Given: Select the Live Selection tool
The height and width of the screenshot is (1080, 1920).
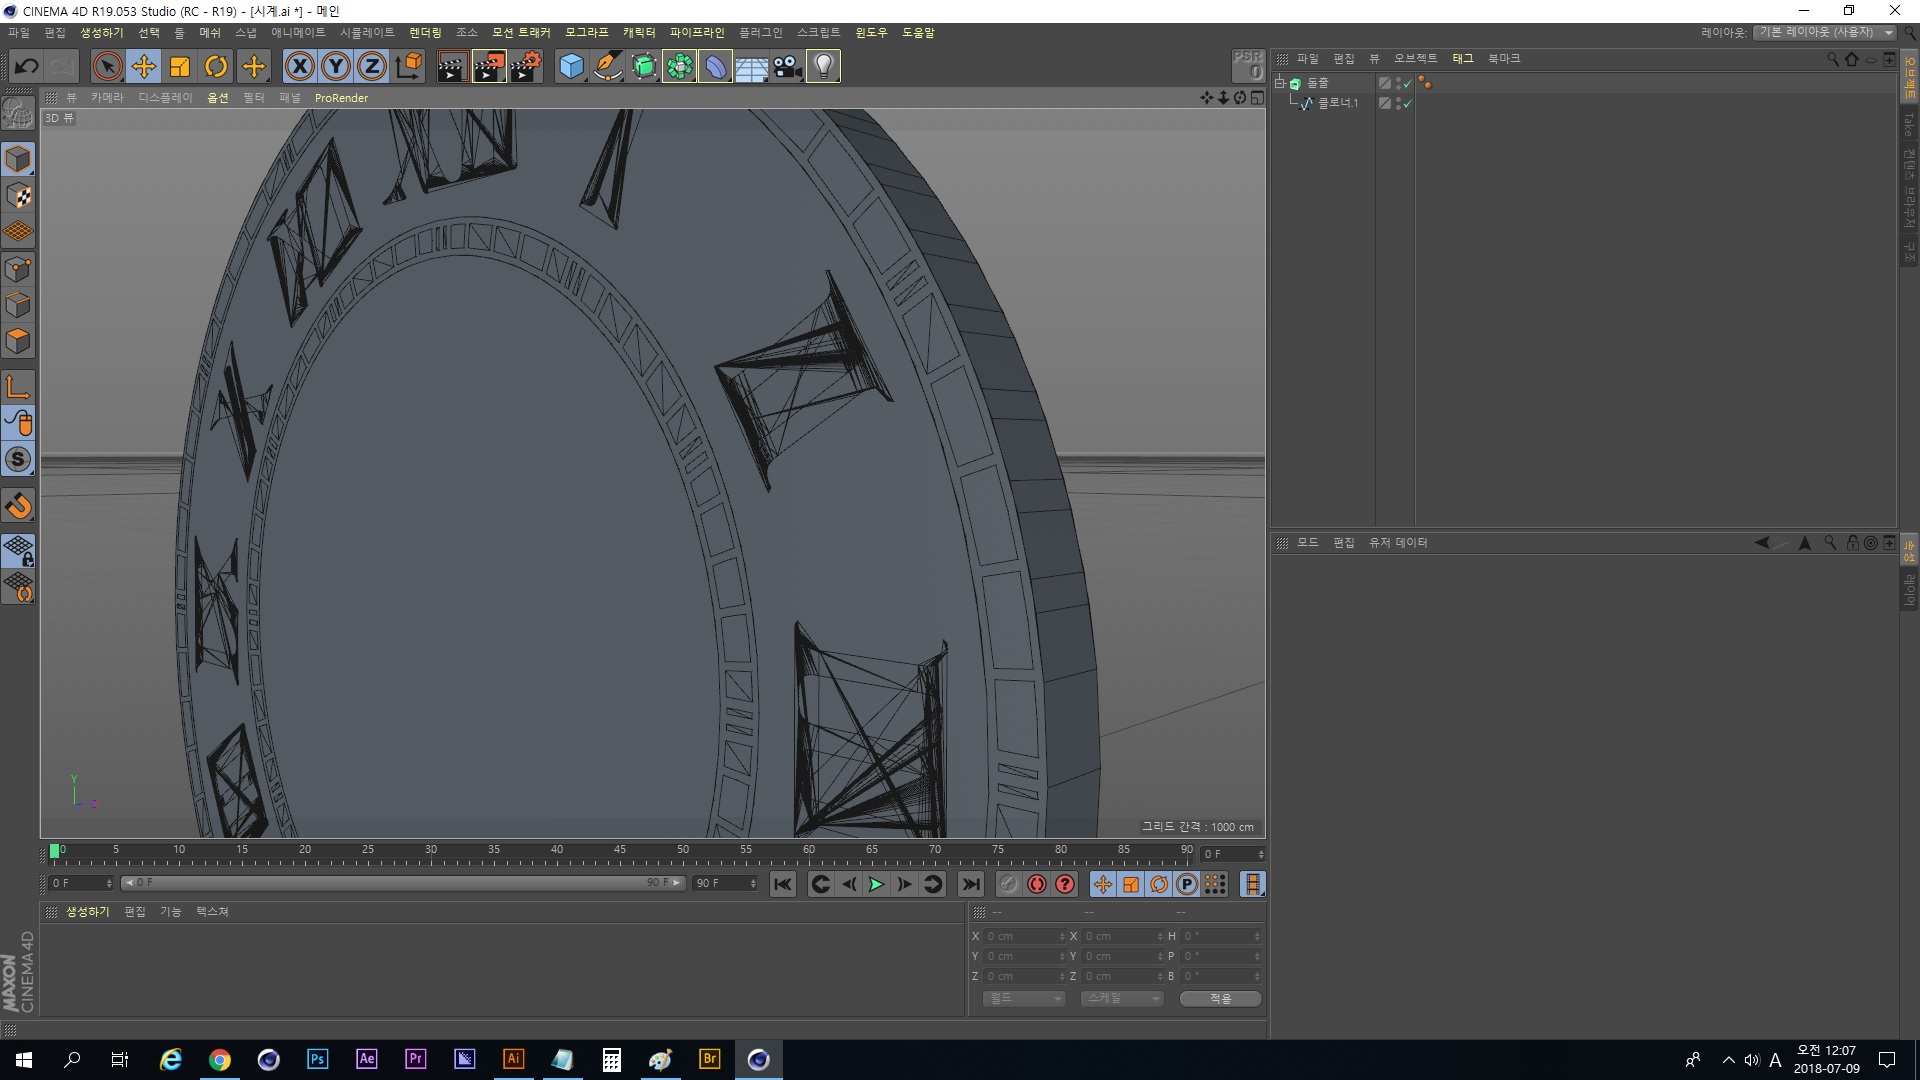Looking at the screenshot, I should click(x=107, y=67).
